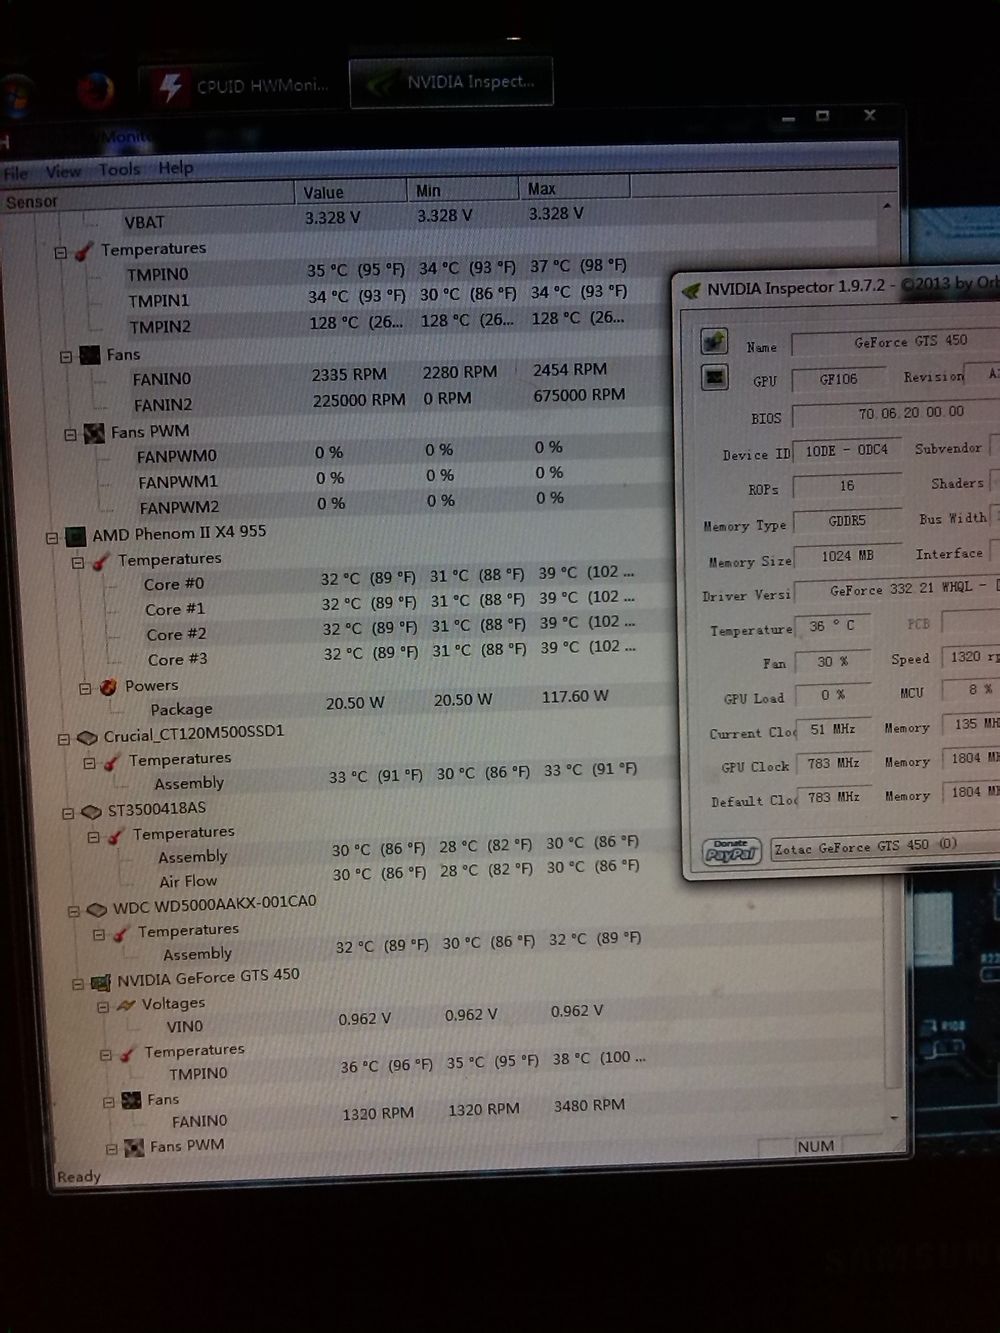
Task: Open the Help menu in HWMonitor
Action: point(176,167)
